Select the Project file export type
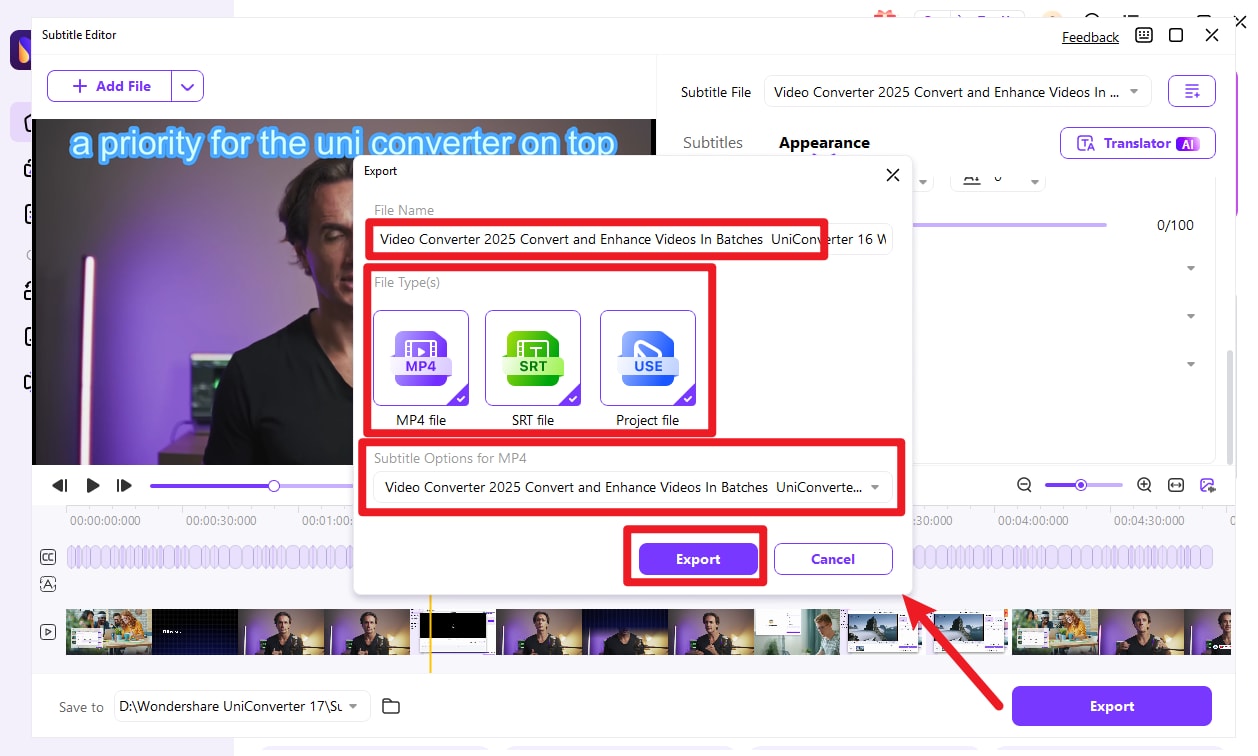 646,358
